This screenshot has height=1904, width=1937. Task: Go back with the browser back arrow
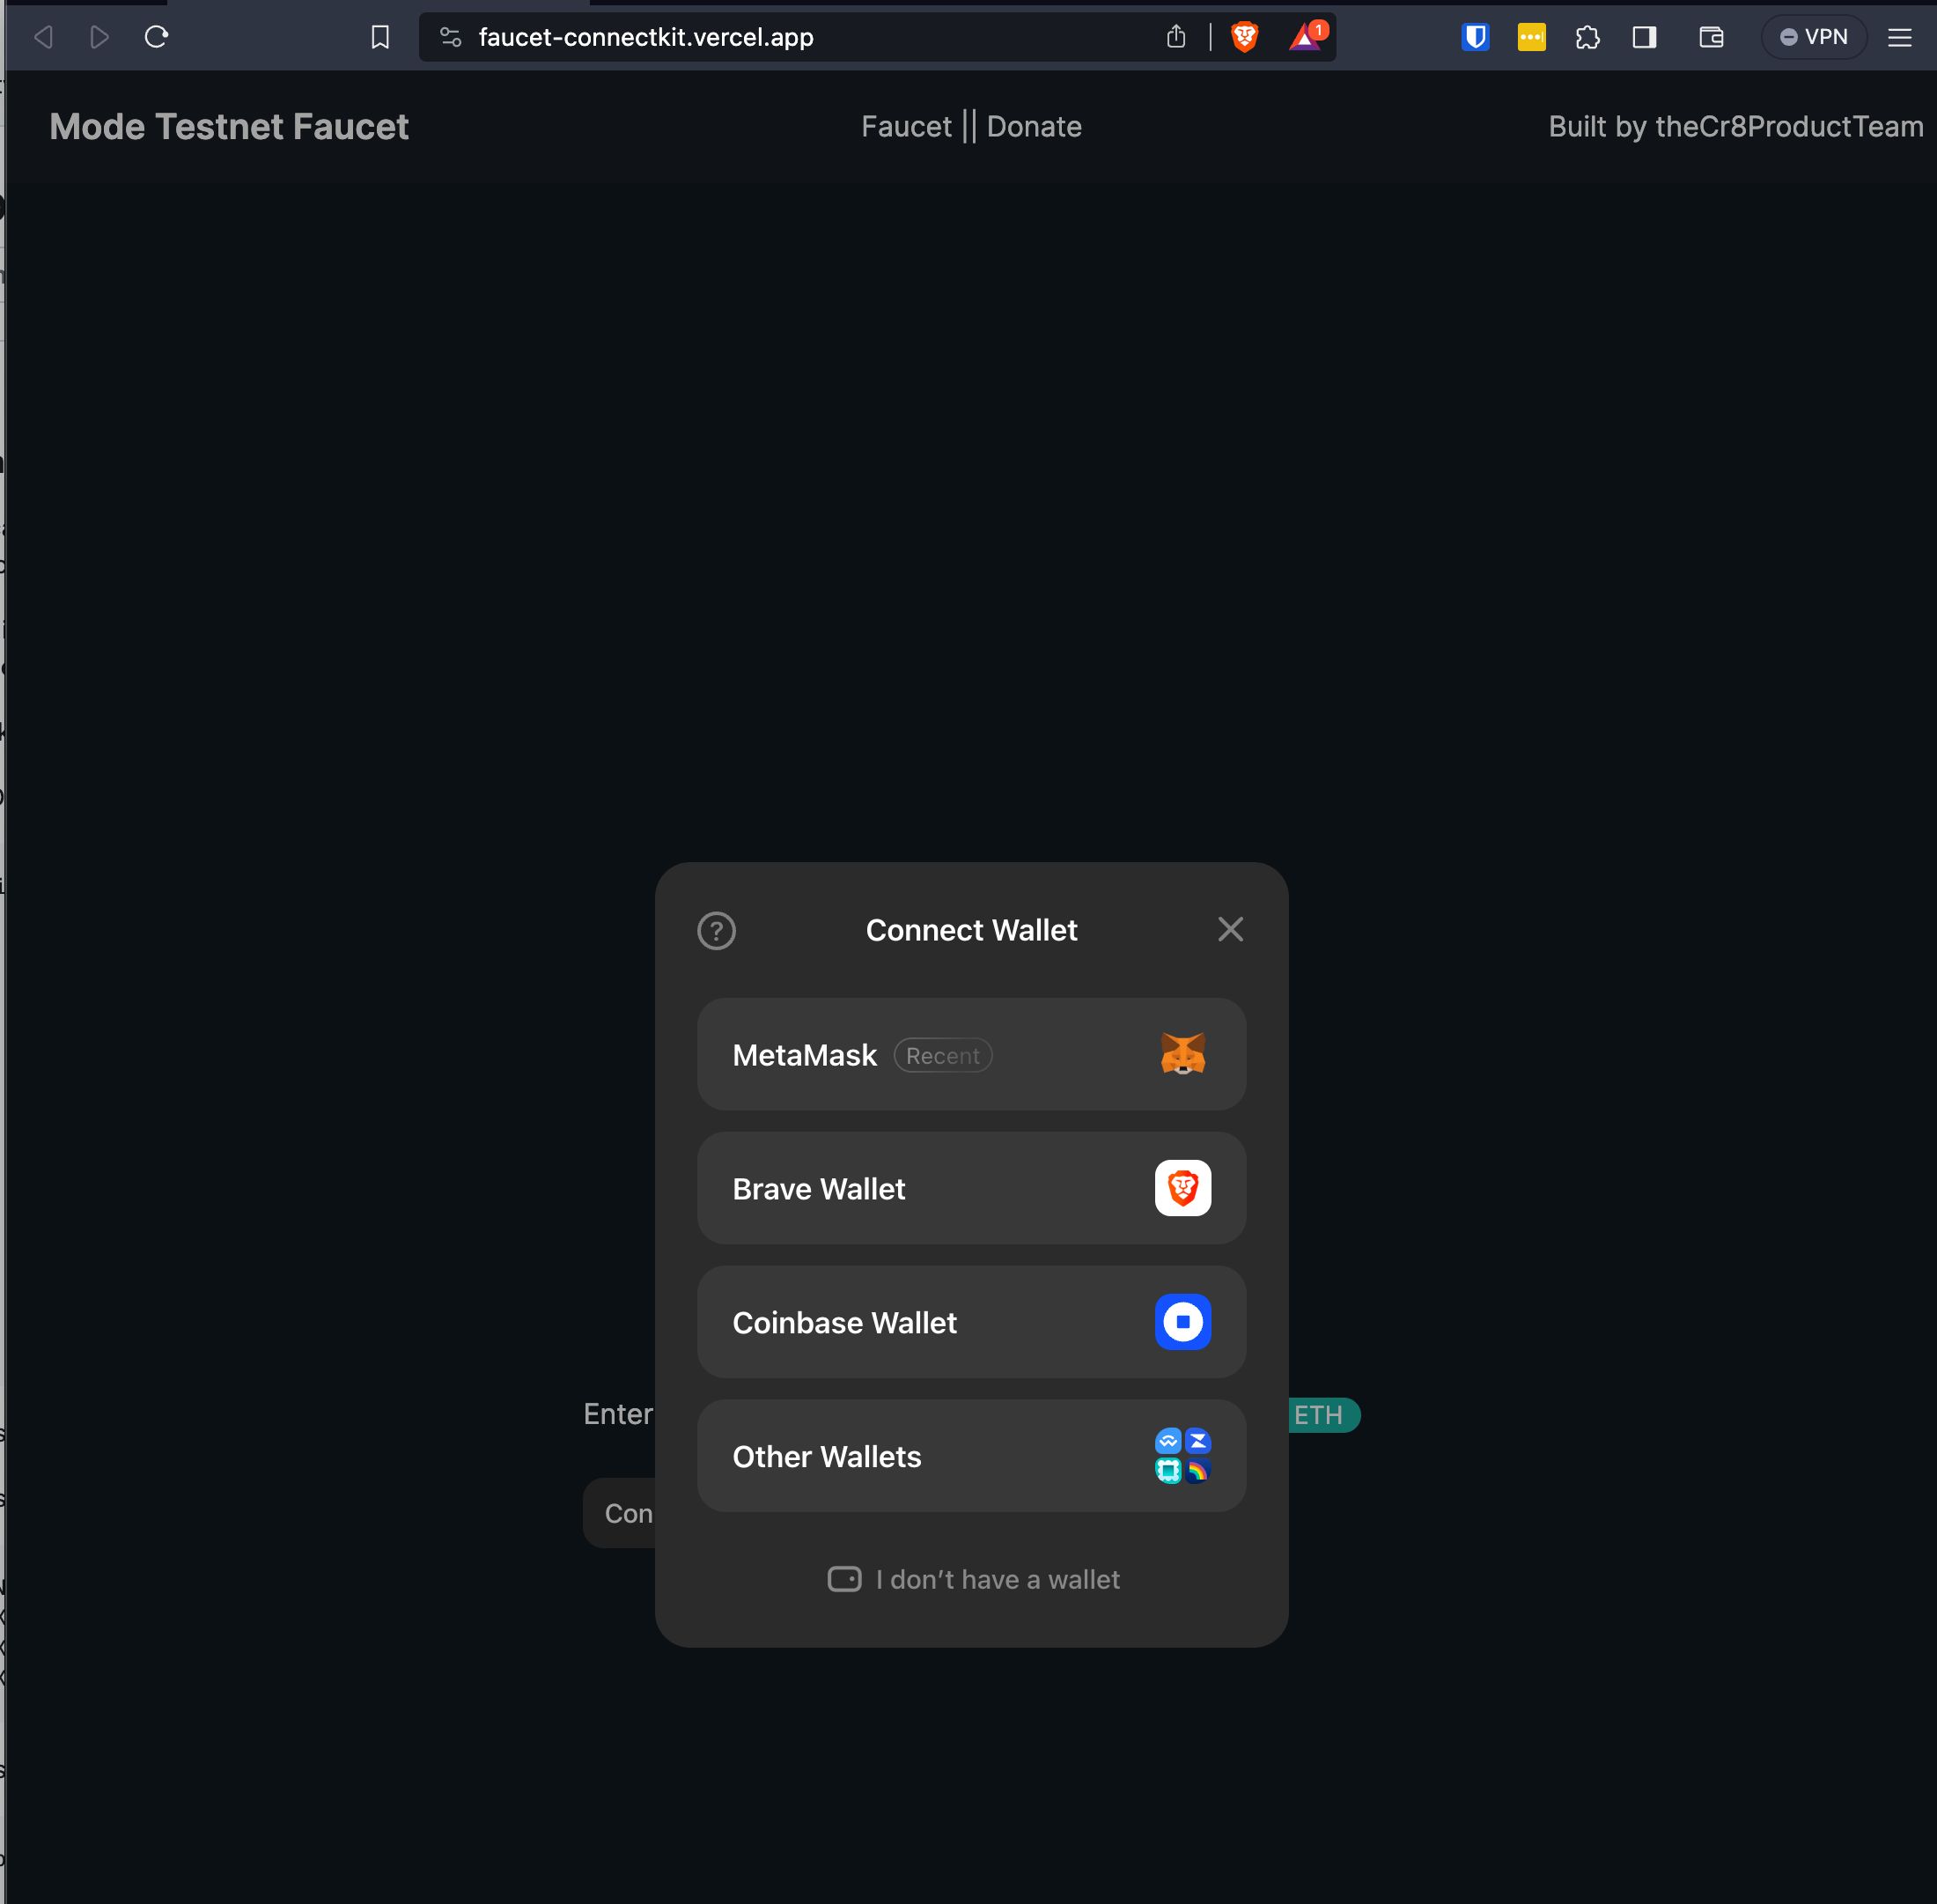tap(44, 38)
